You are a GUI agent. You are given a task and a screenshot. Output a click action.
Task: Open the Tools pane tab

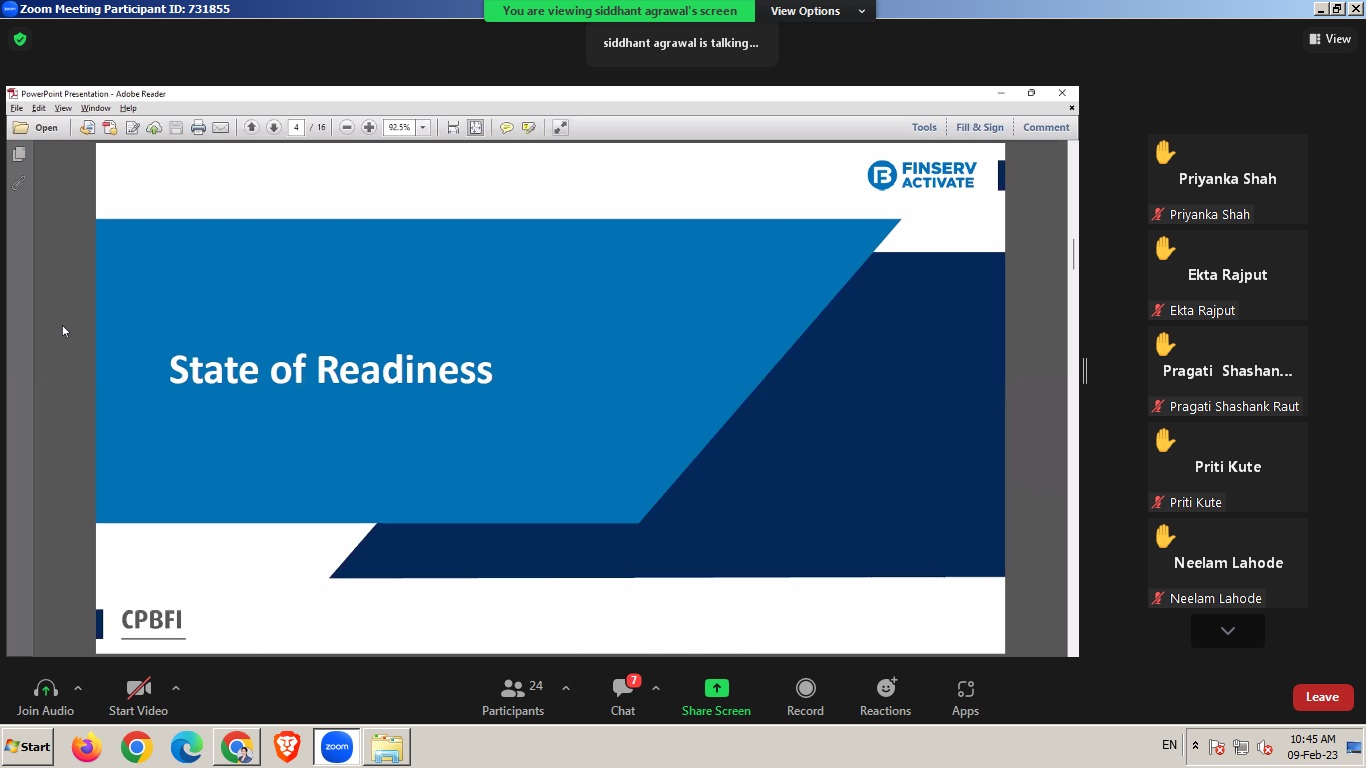(924, 128)
